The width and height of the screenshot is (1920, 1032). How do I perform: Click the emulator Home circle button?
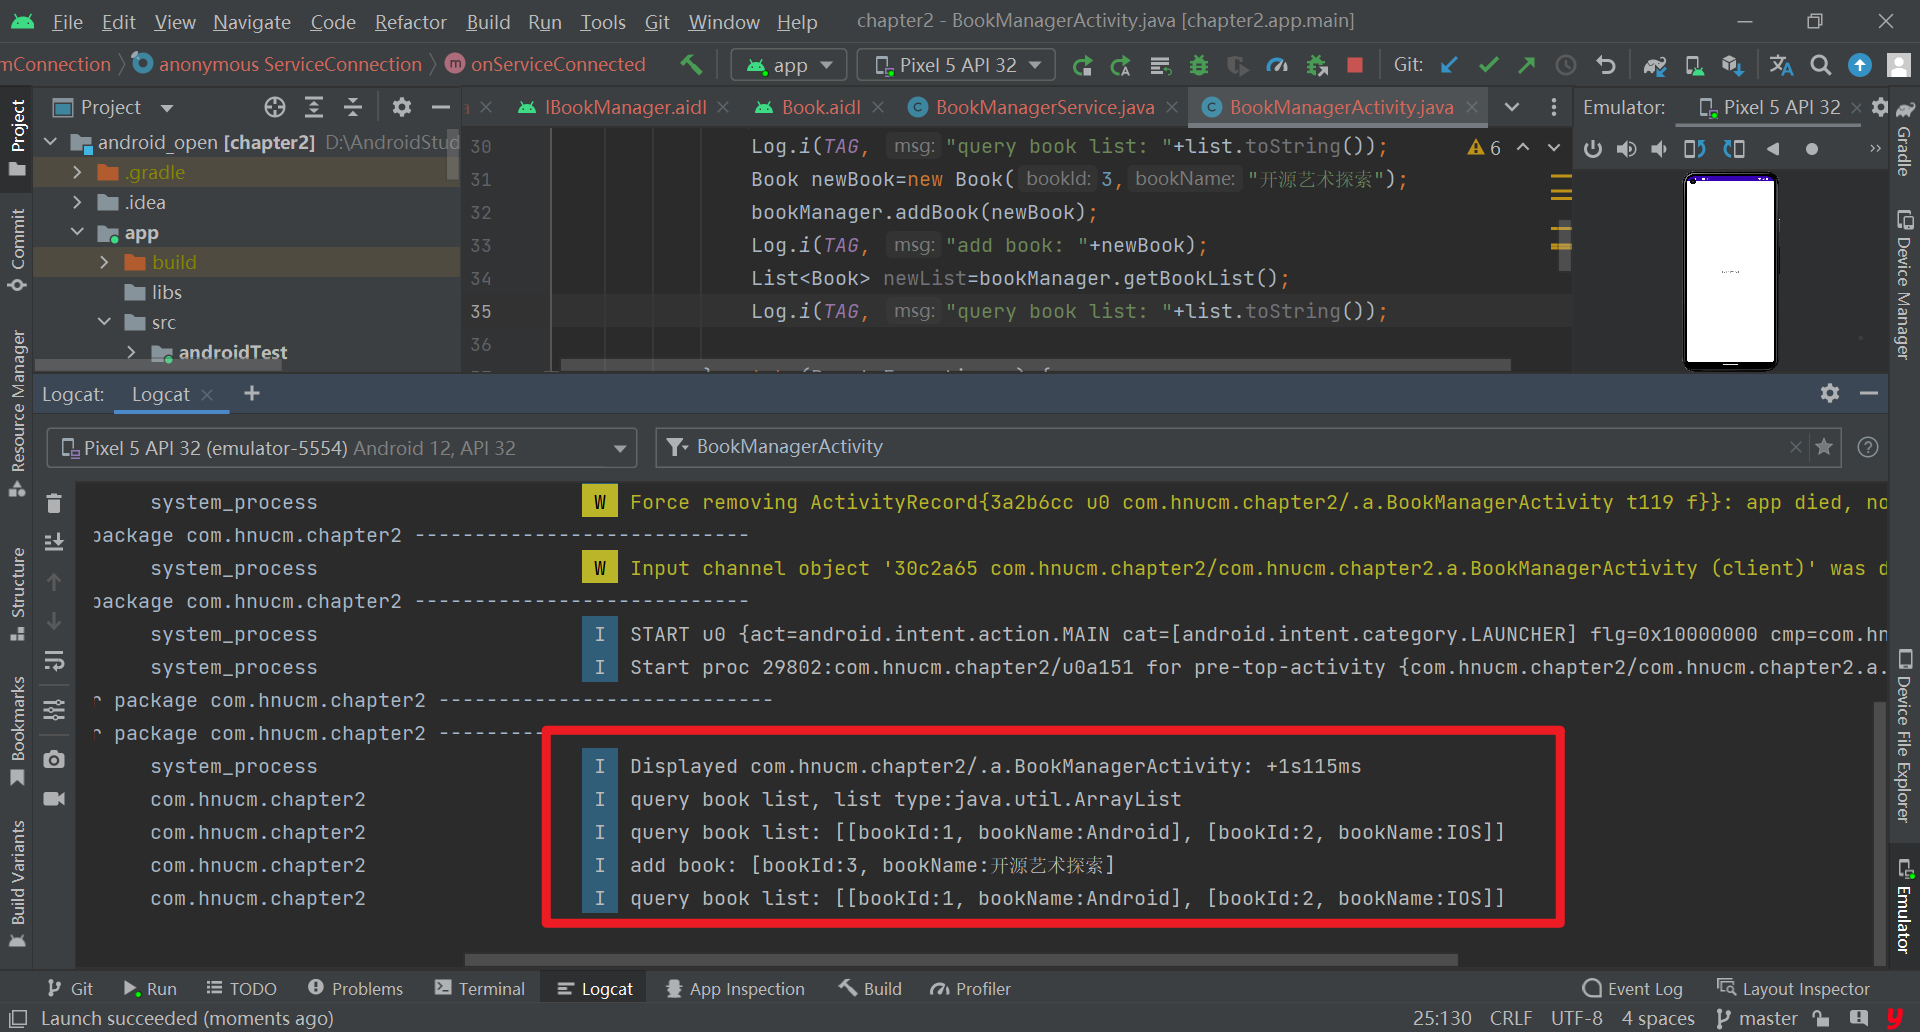(1811, 149)
